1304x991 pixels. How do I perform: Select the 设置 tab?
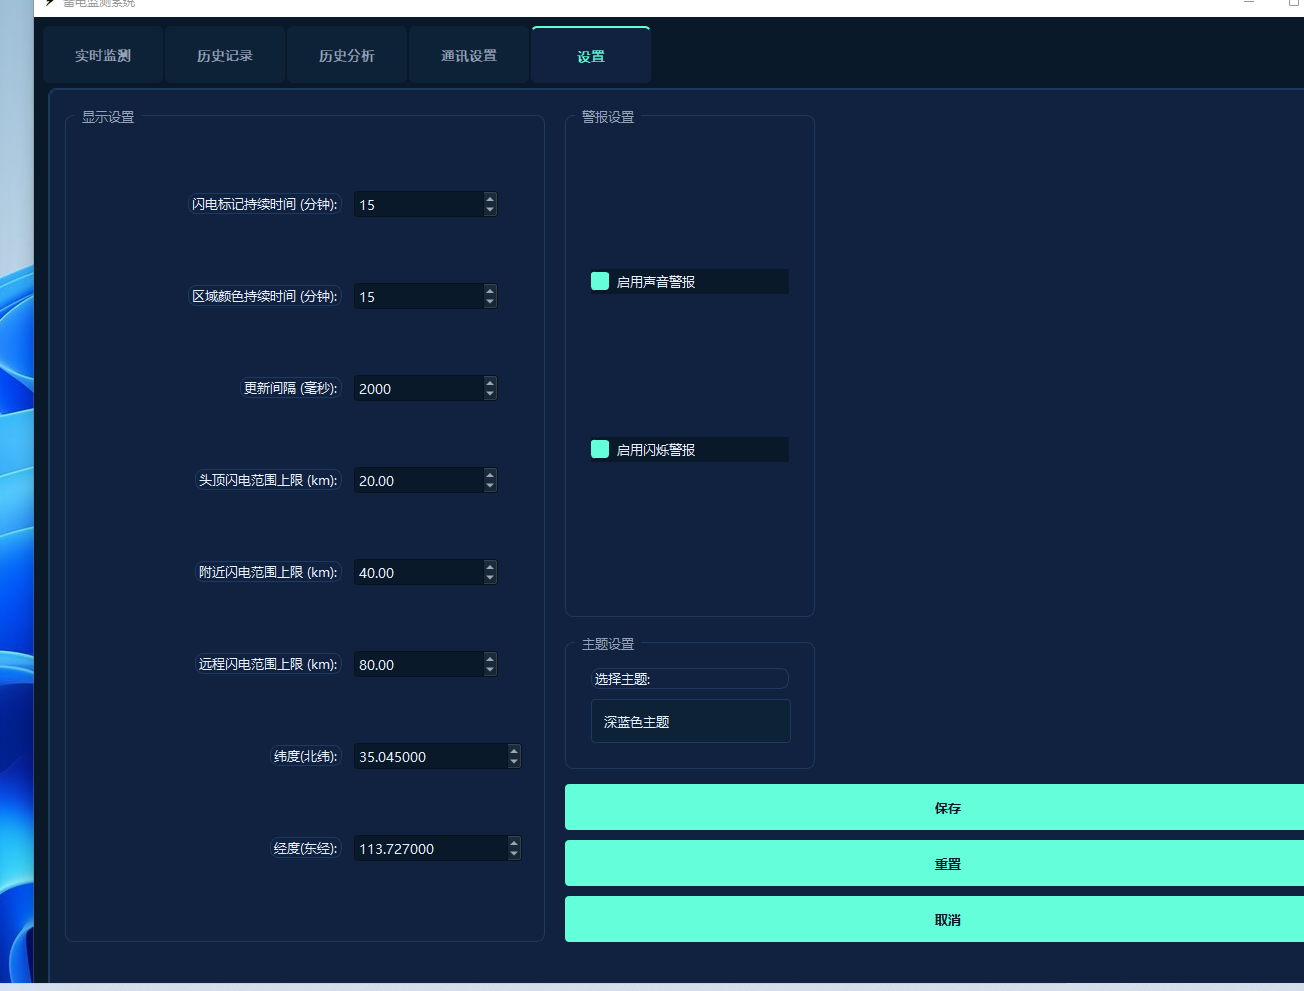tap(591, 55)
